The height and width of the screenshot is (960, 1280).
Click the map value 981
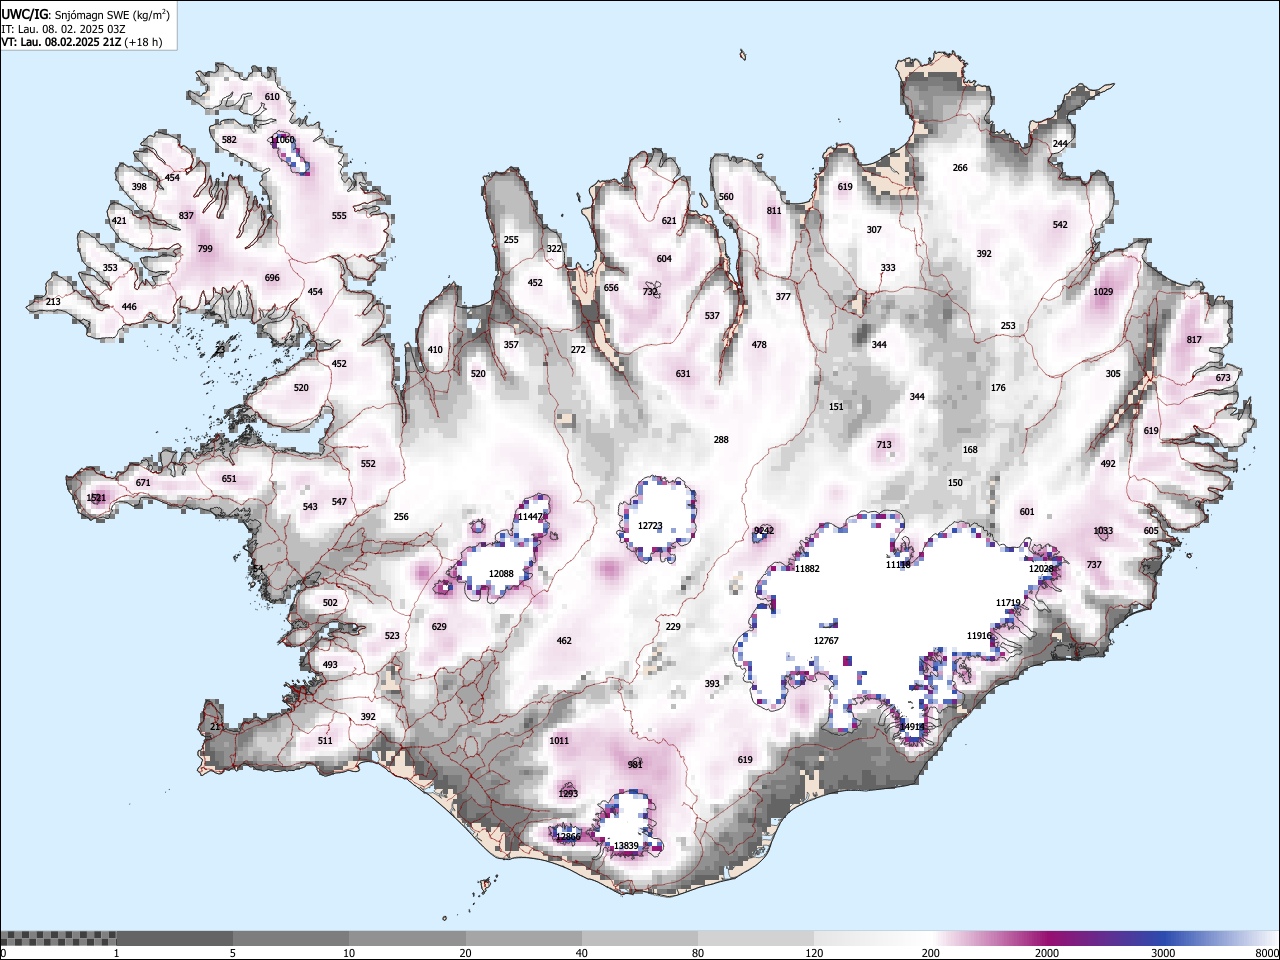click(x=635, y=765)
